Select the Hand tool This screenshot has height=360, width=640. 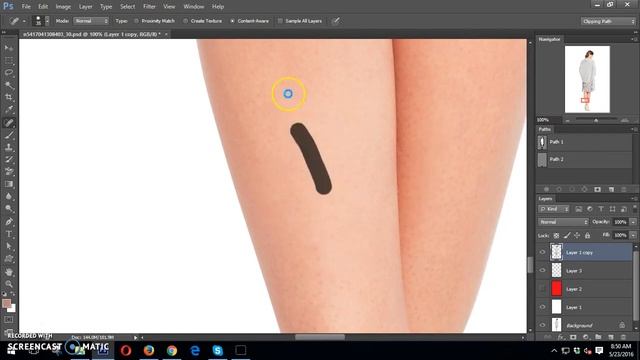[9, 272]
